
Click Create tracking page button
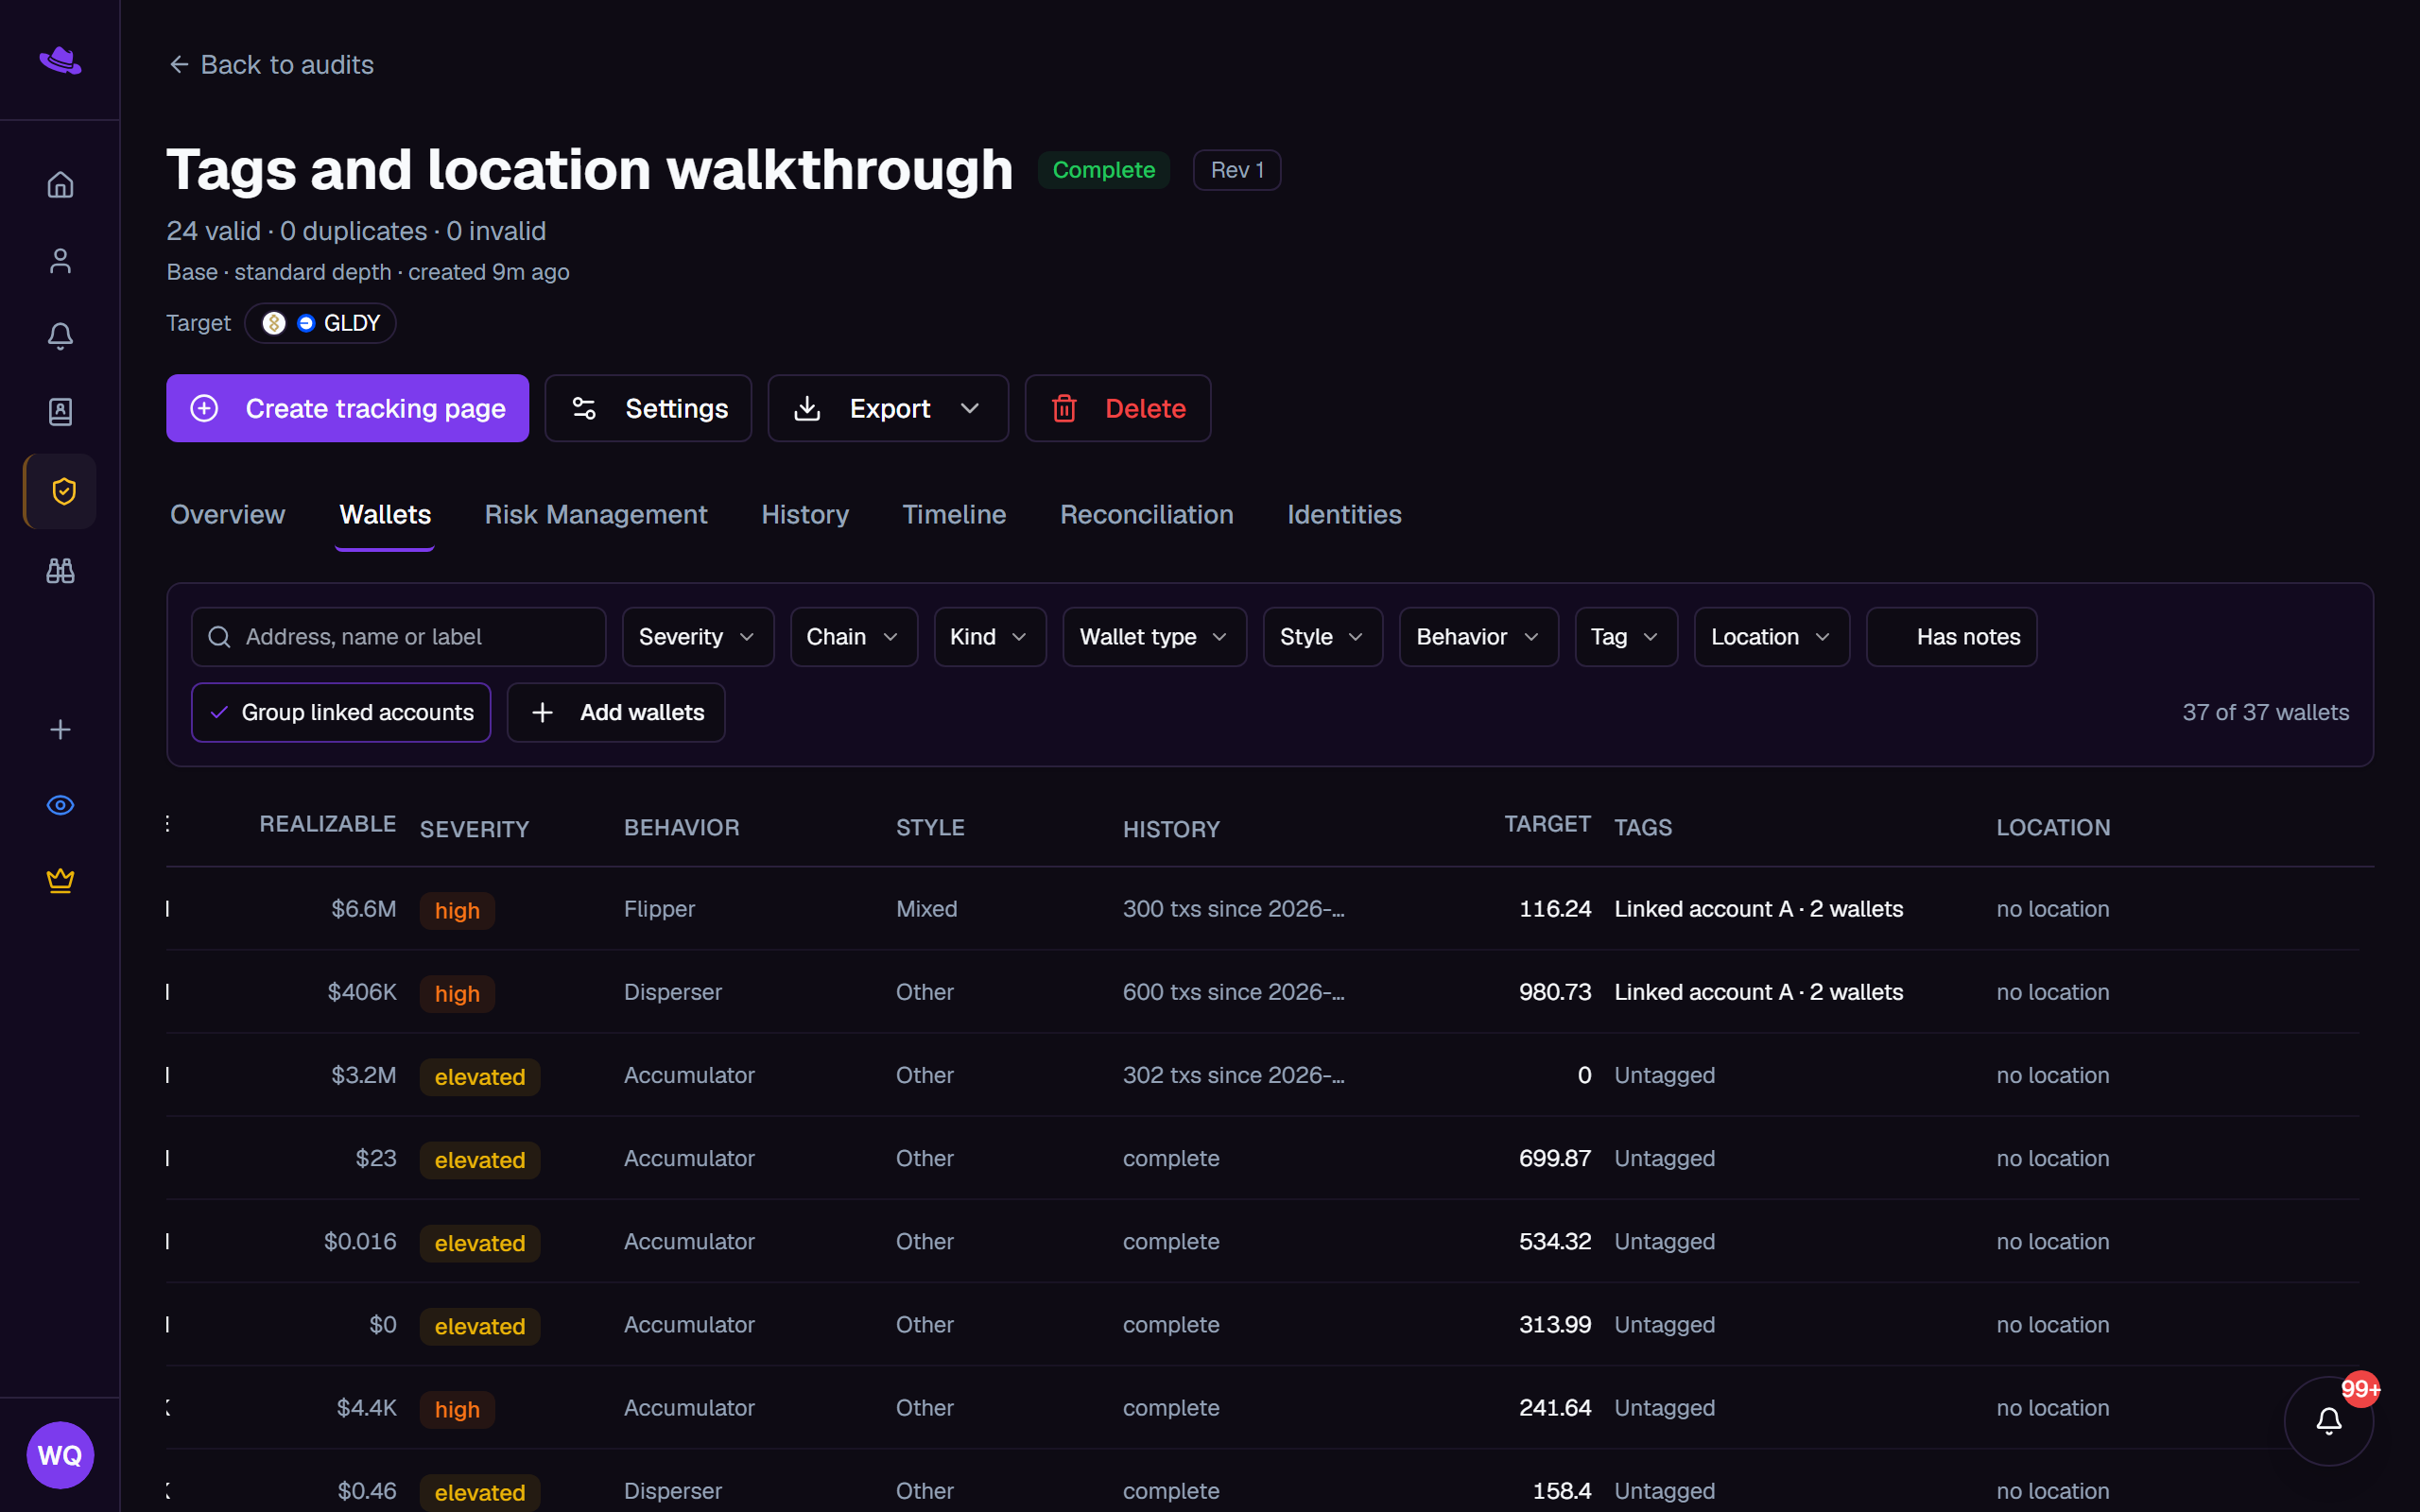(x=347, y=408)
